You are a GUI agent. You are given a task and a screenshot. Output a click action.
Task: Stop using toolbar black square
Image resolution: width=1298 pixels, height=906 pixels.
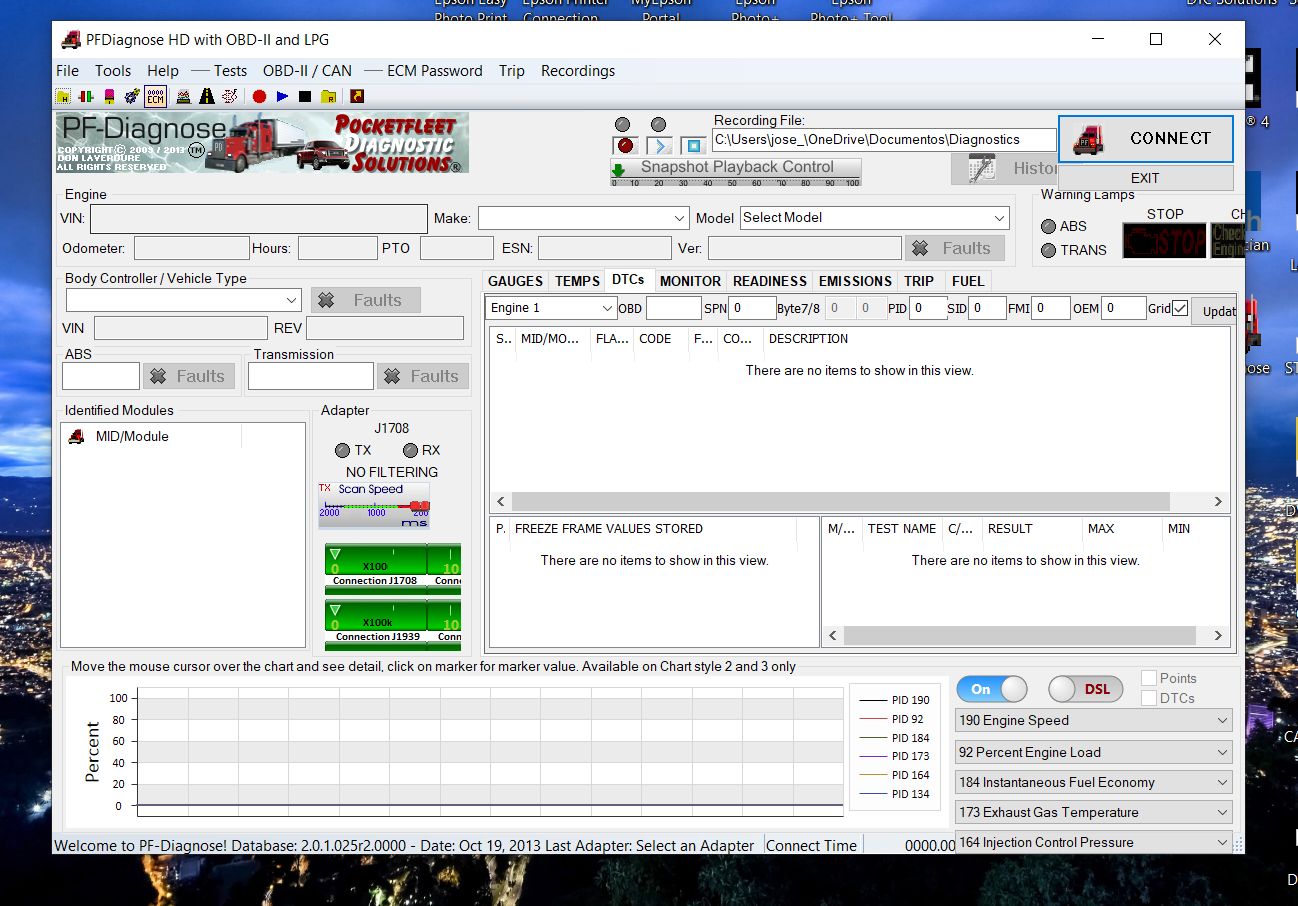[x=305, y=96]
